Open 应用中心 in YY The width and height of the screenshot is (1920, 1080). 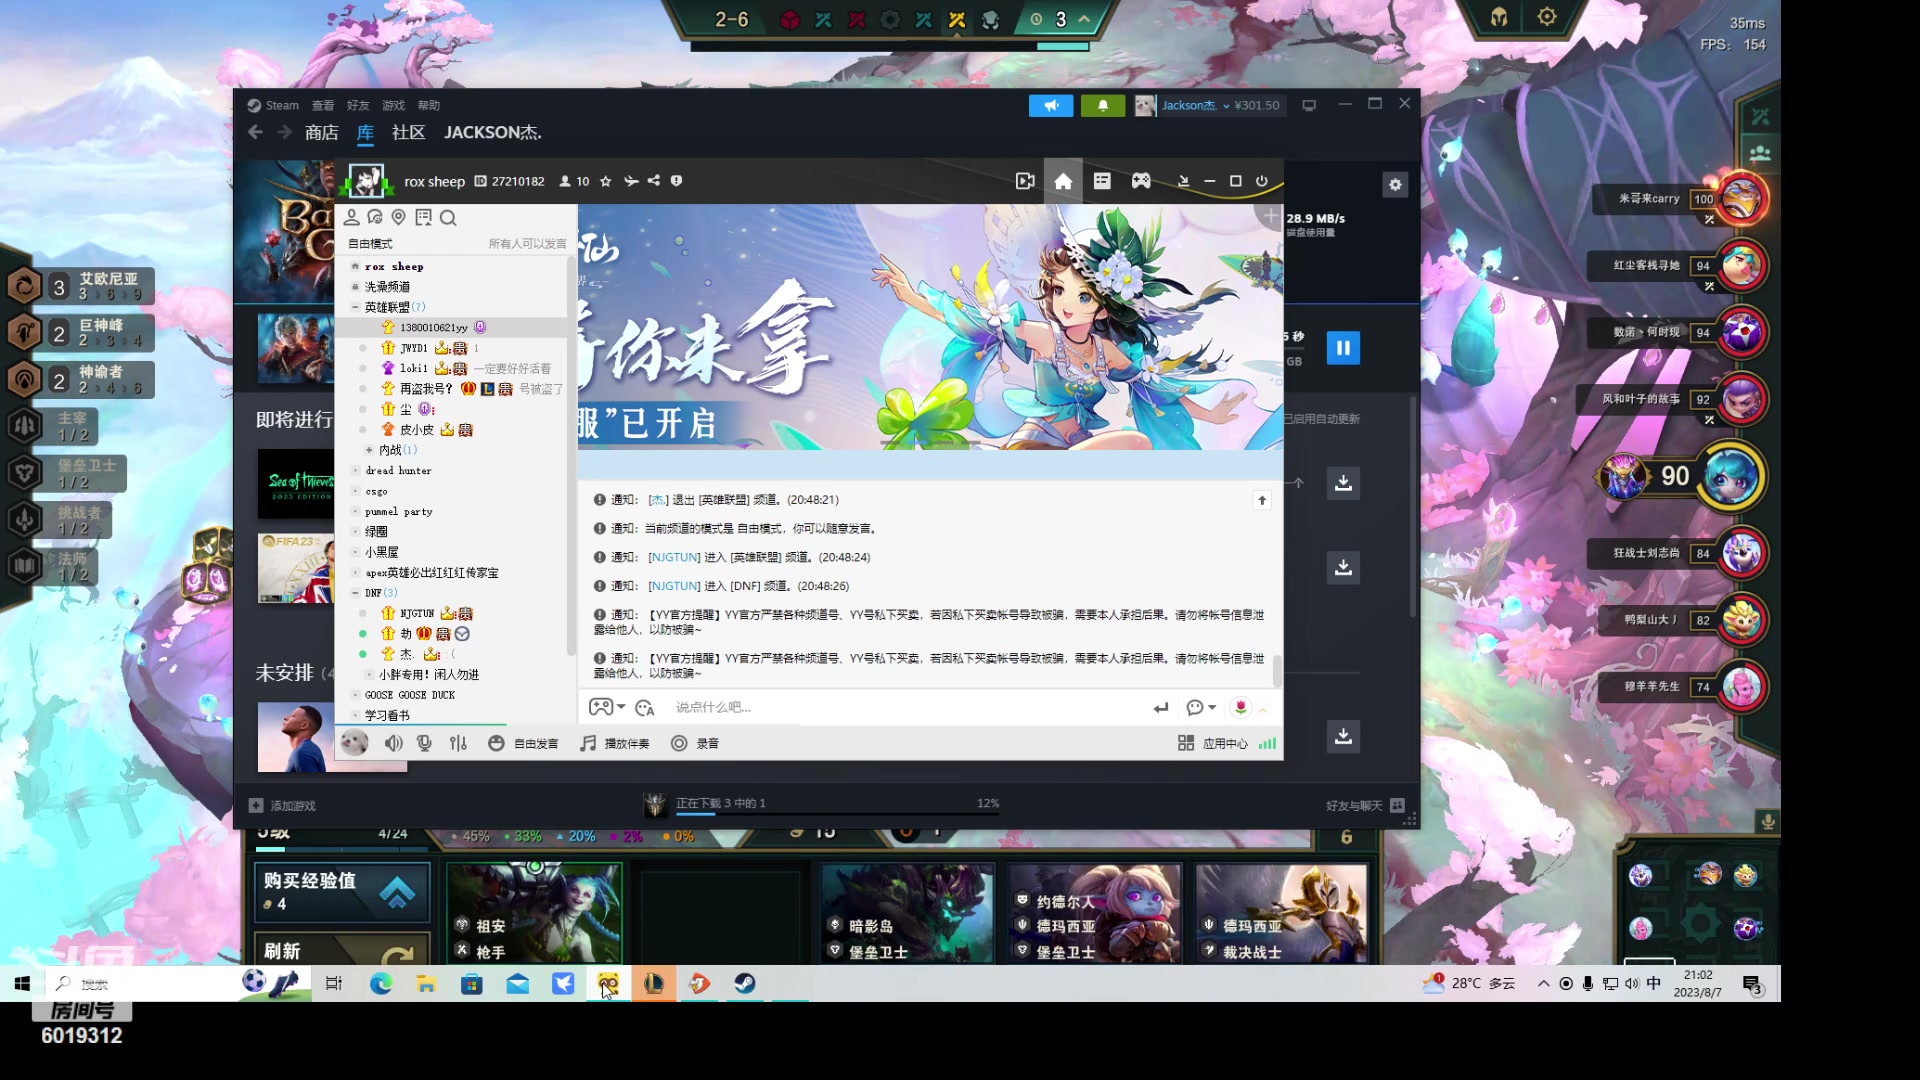[1213, 743]
